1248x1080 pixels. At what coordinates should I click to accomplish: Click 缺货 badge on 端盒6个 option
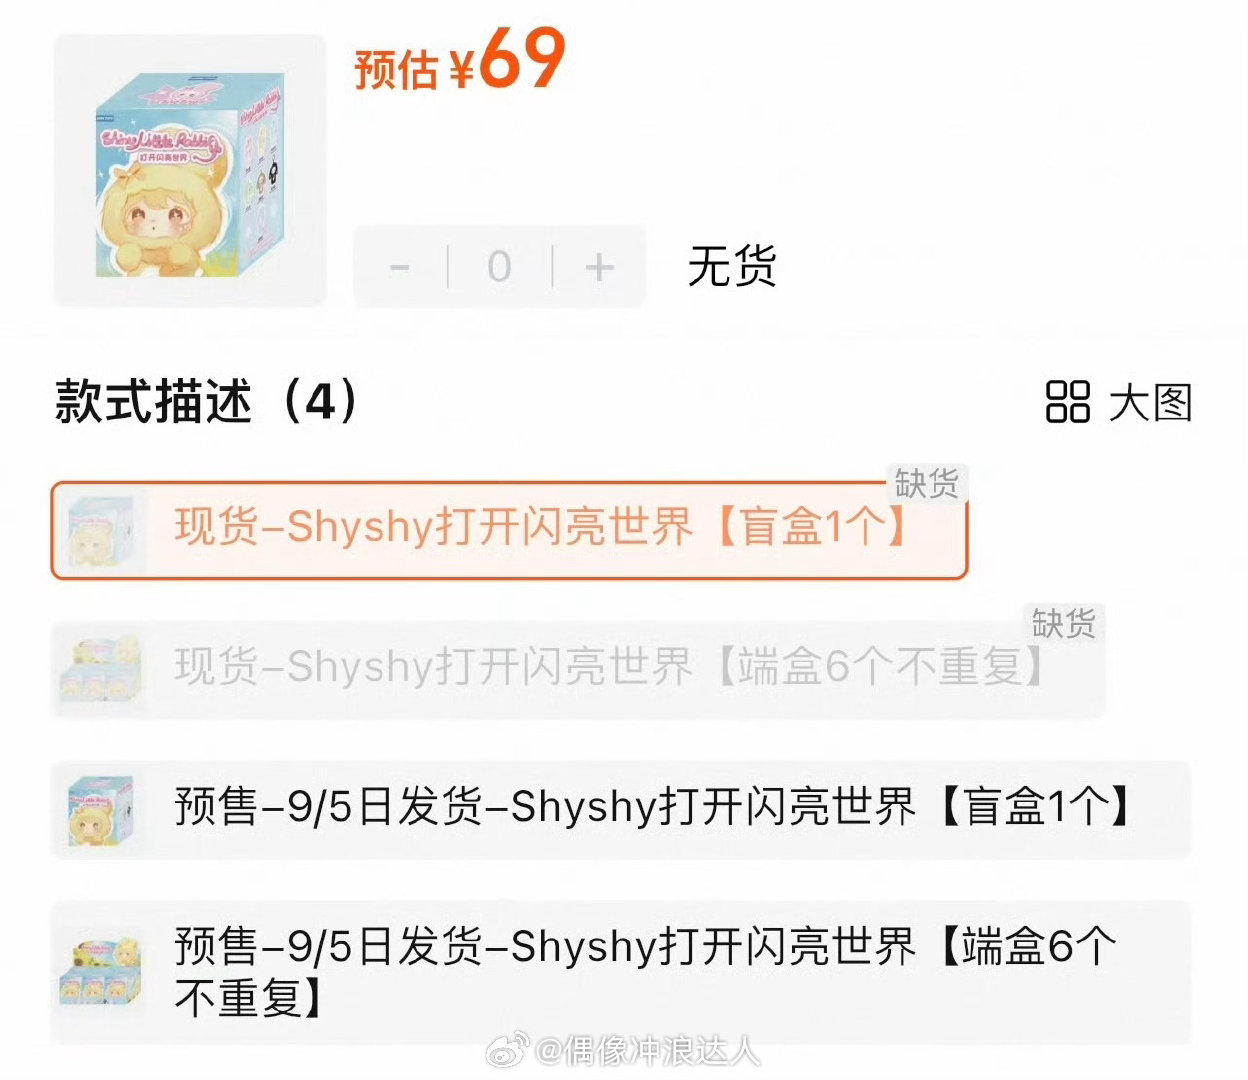[1063, 624]
